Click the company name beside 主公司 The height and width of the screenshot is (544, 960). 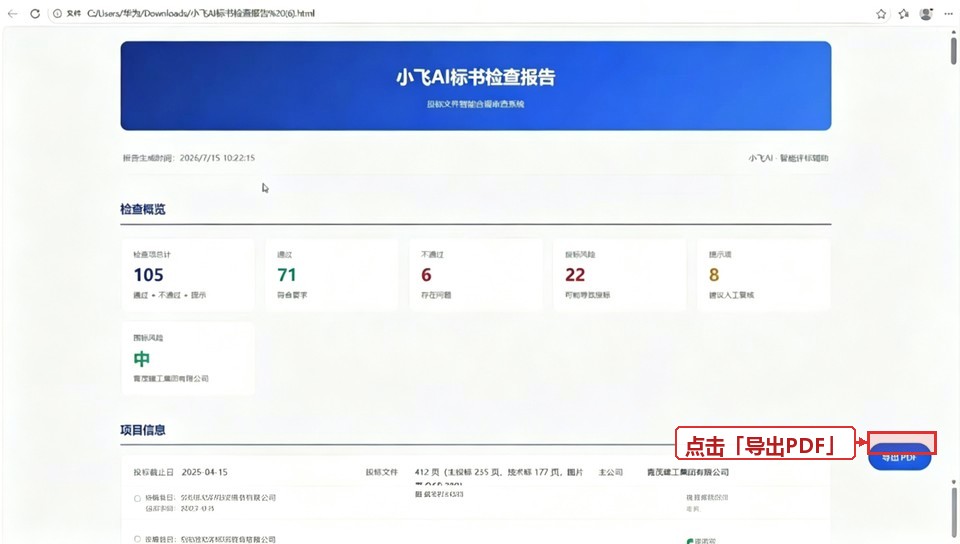[x=688, y=472]
